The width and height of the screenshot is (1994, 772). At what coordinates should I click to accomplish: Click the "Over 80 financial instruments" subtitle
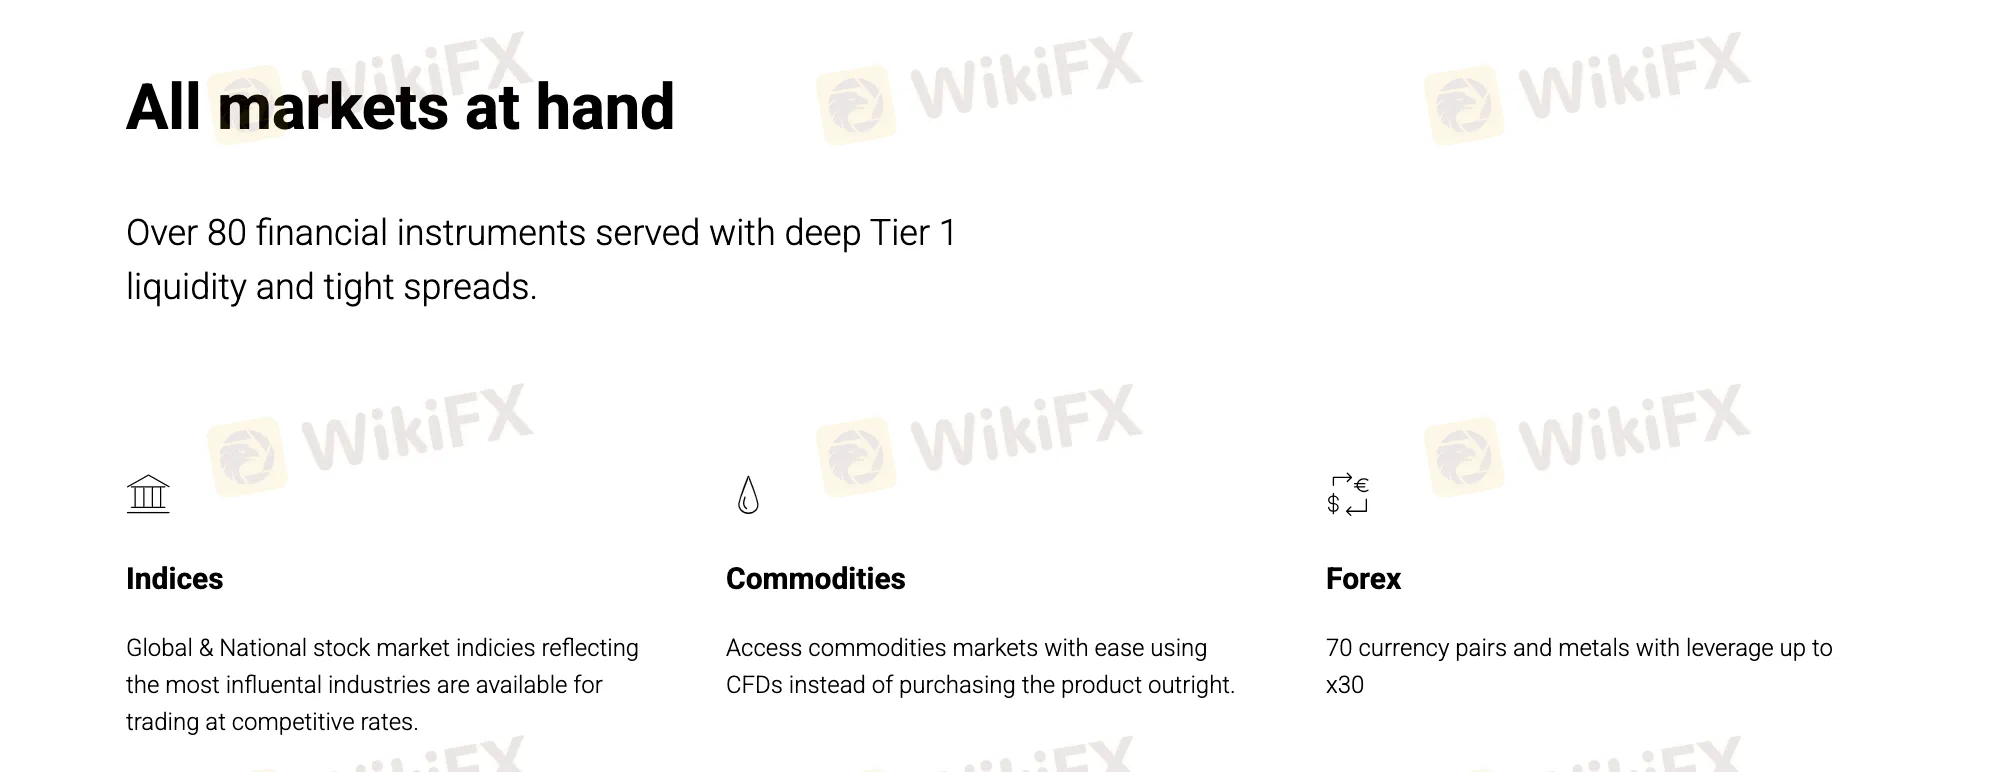[541, 233]
